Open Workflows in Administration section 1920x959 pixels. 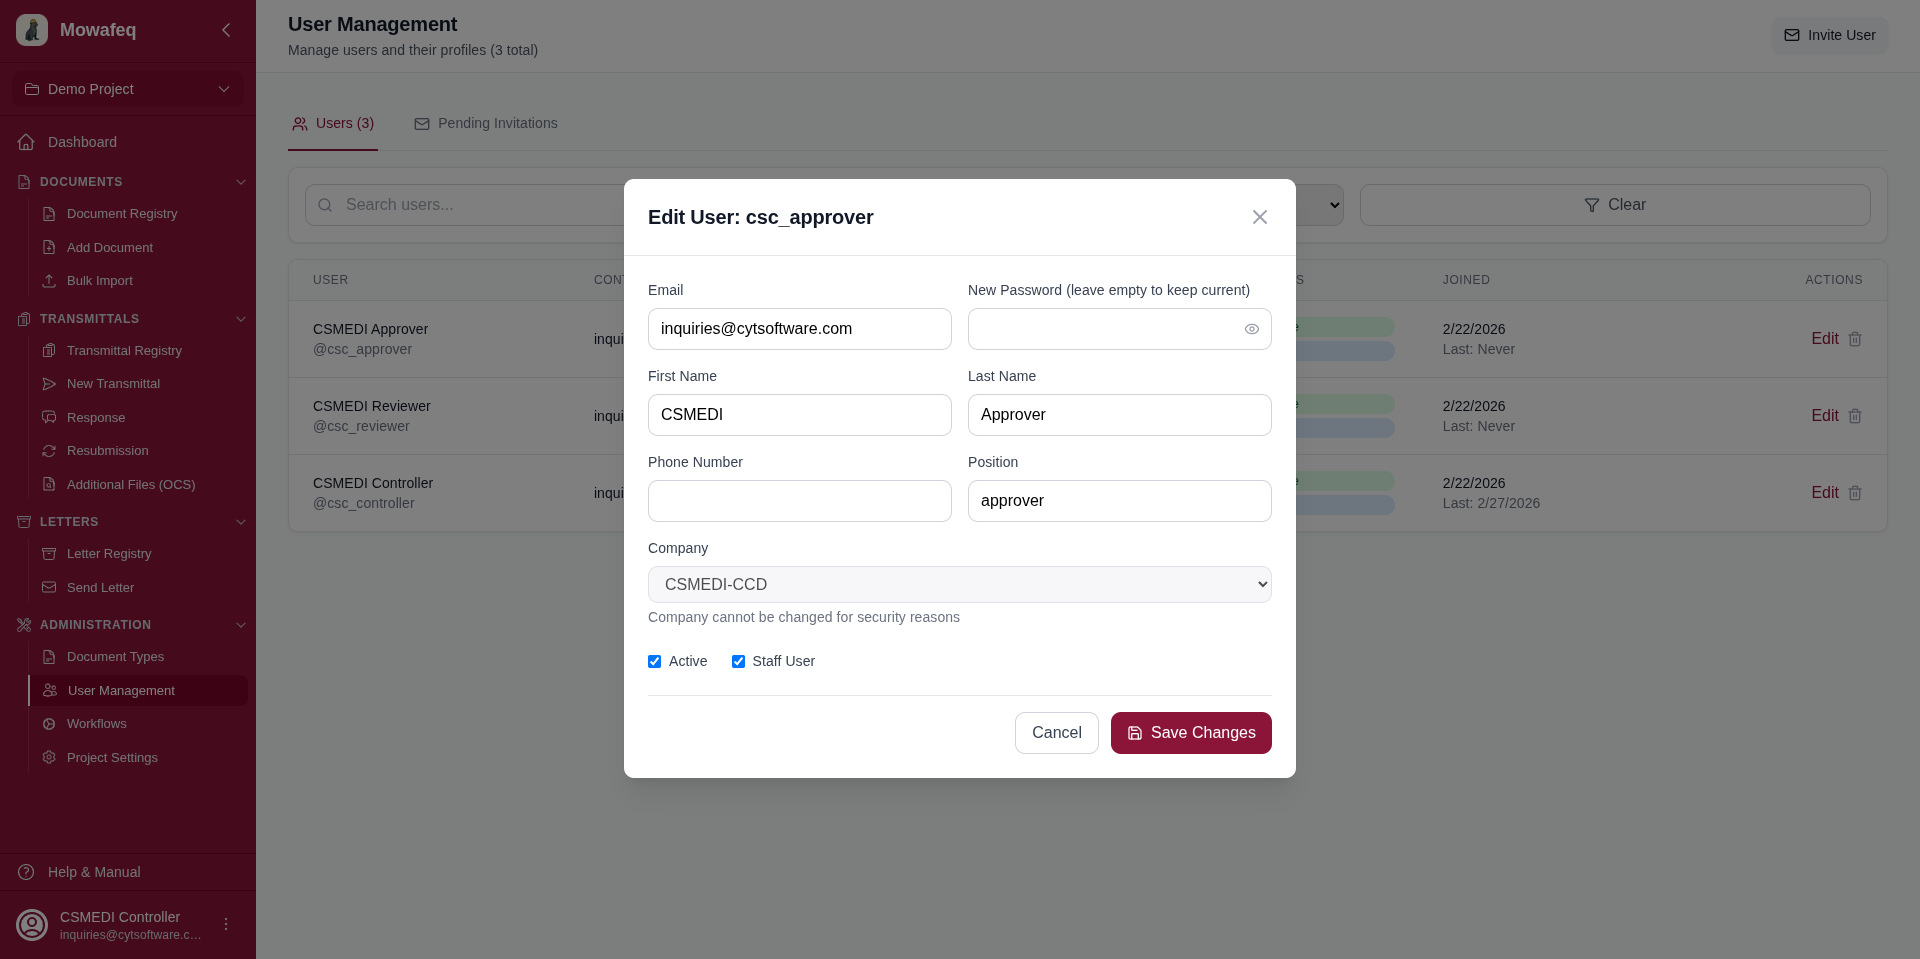pos(98,723)
